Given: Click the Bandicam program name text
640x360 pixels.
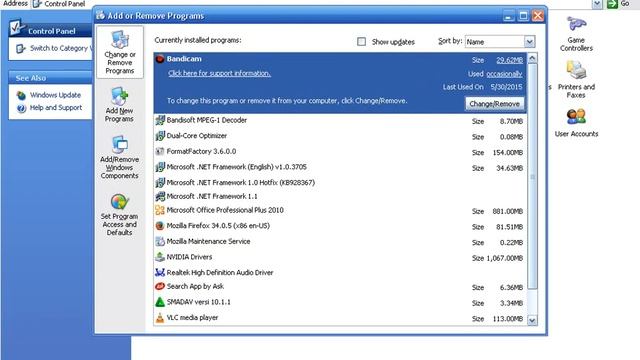Looking at the screenshot, I should (184, 59).
